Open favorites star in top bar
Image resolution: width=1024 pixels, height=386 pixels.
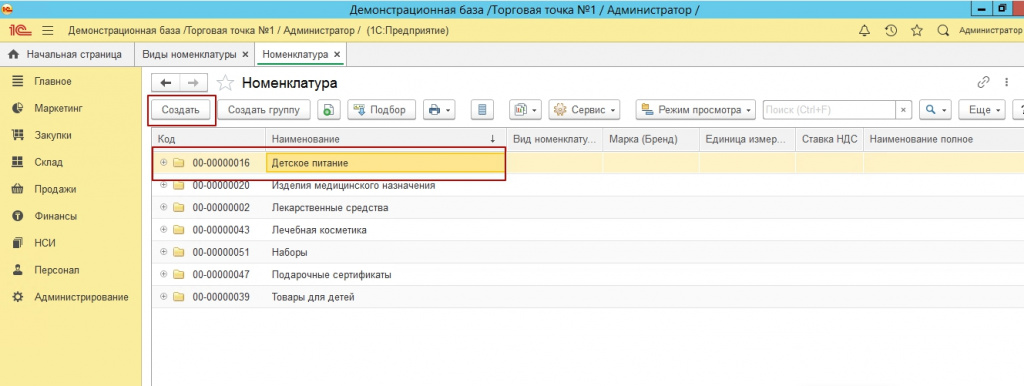[x=917, y=31]
